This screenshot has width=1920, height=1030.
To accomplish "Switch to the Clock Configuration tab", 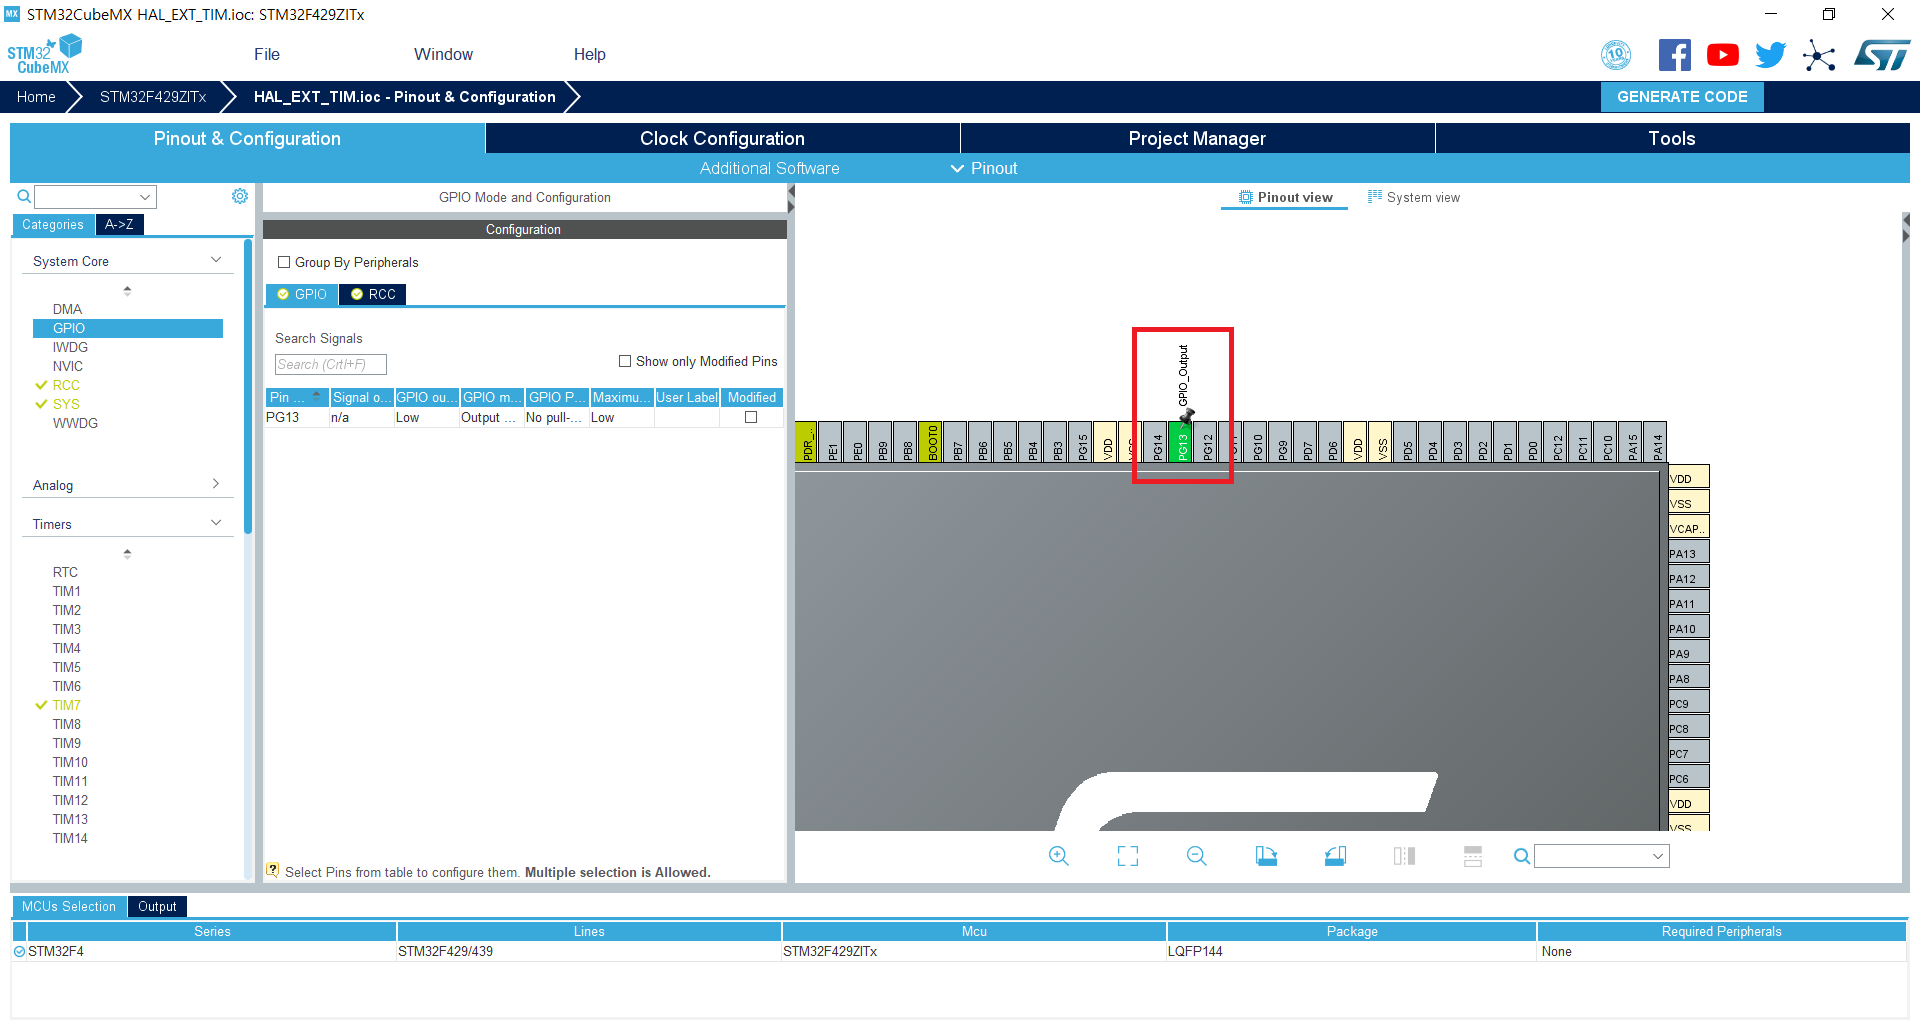I will (x=722, y=138).
